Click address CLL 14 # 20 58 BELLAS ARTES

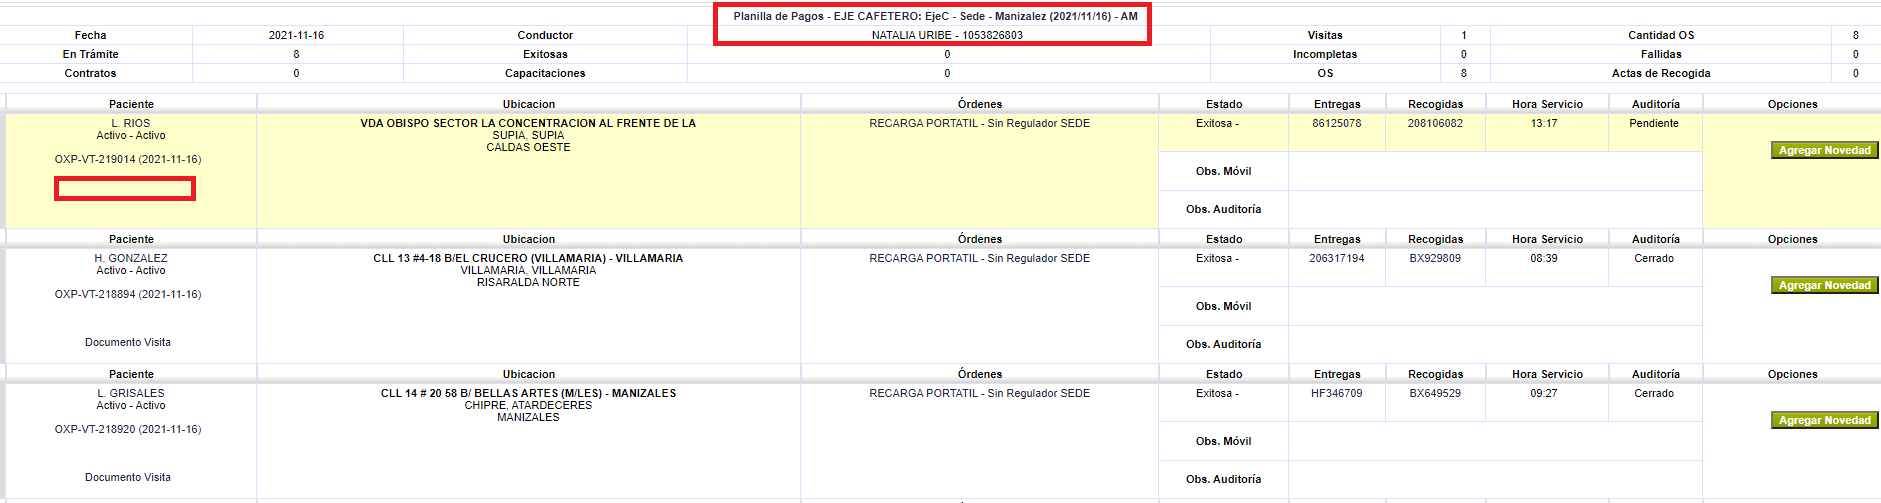(x=528, y=393)
